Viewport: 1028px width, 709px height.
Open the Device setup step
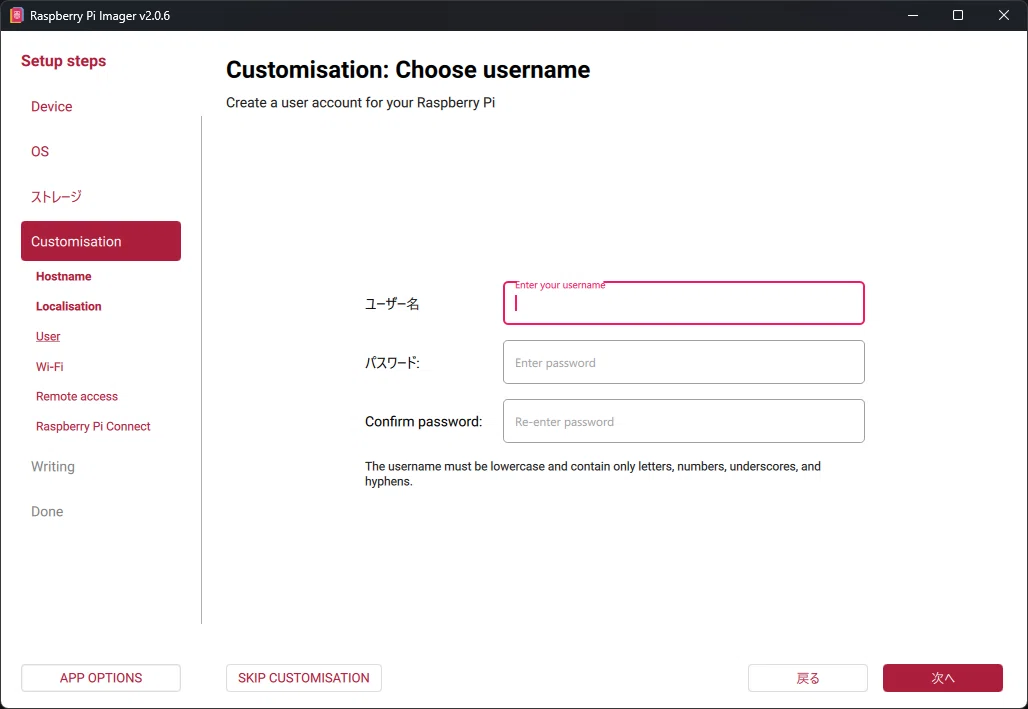52,106
